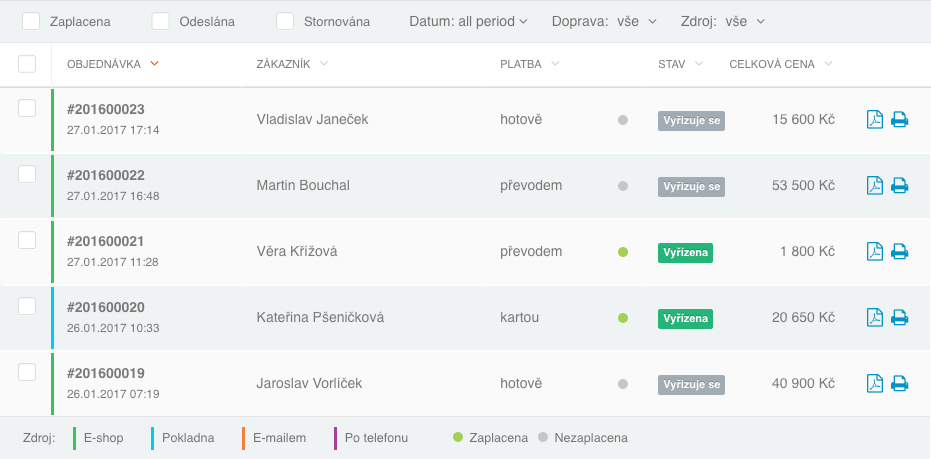Print order #201600019
This screenshot has width=931, height=459.
[899, 384]
